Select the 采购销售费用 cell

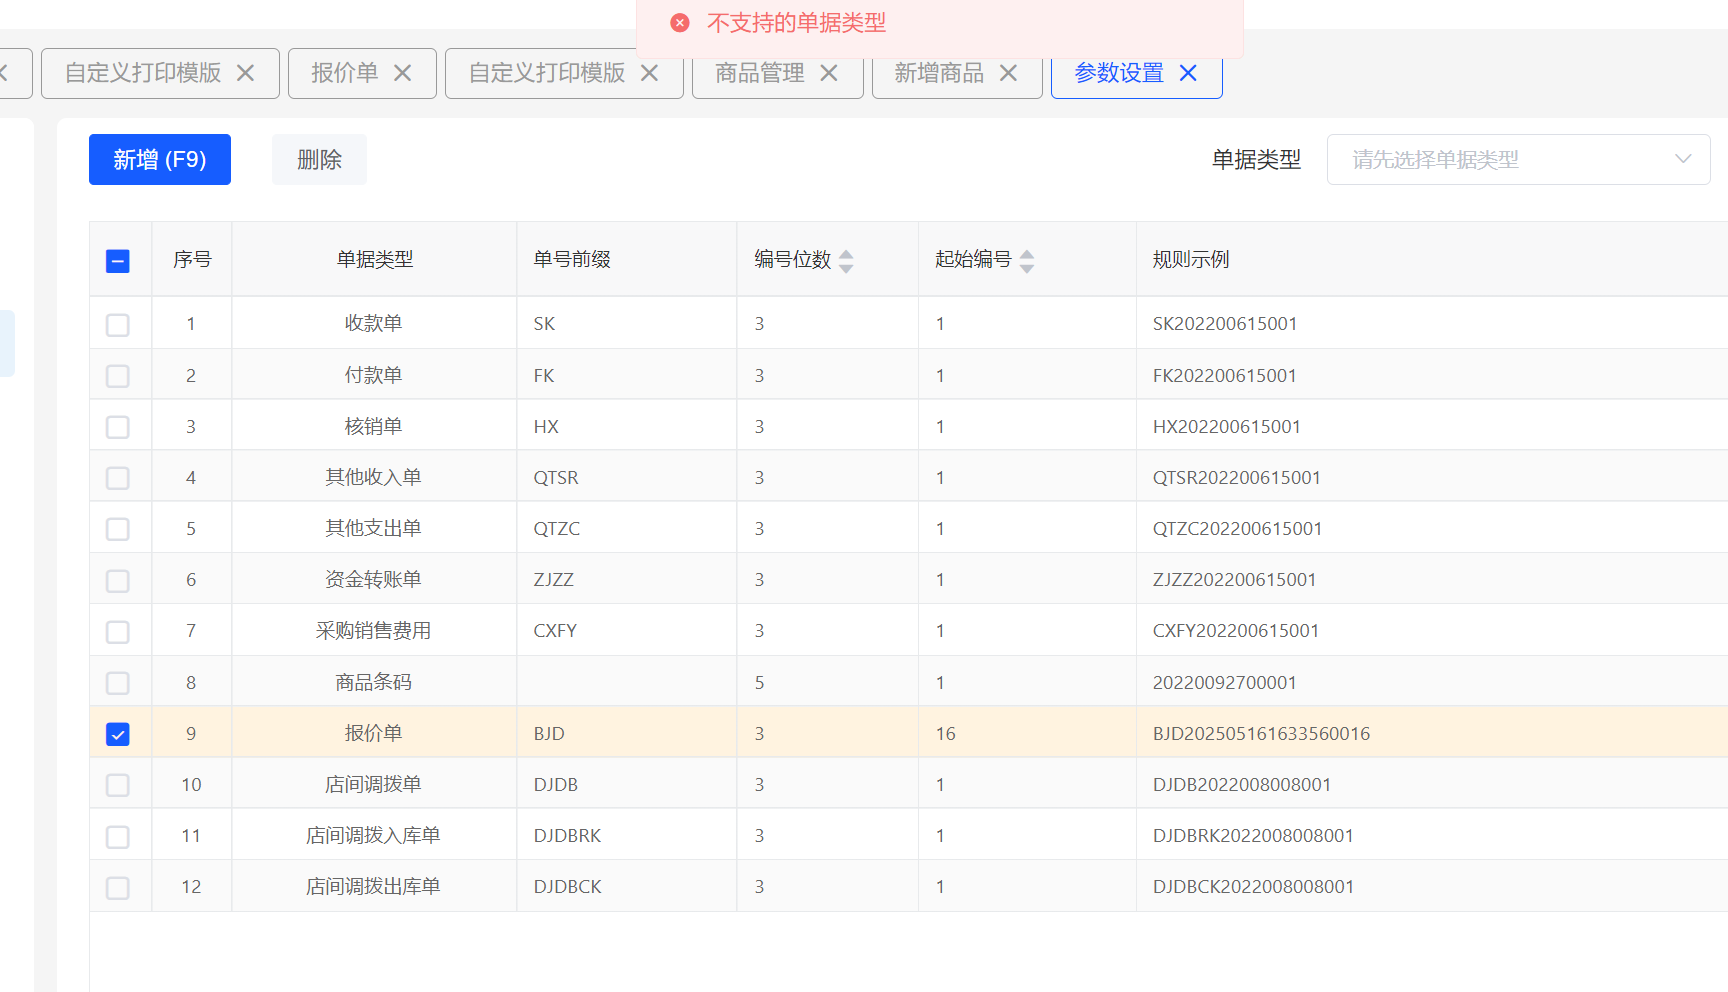coord(374,630)
